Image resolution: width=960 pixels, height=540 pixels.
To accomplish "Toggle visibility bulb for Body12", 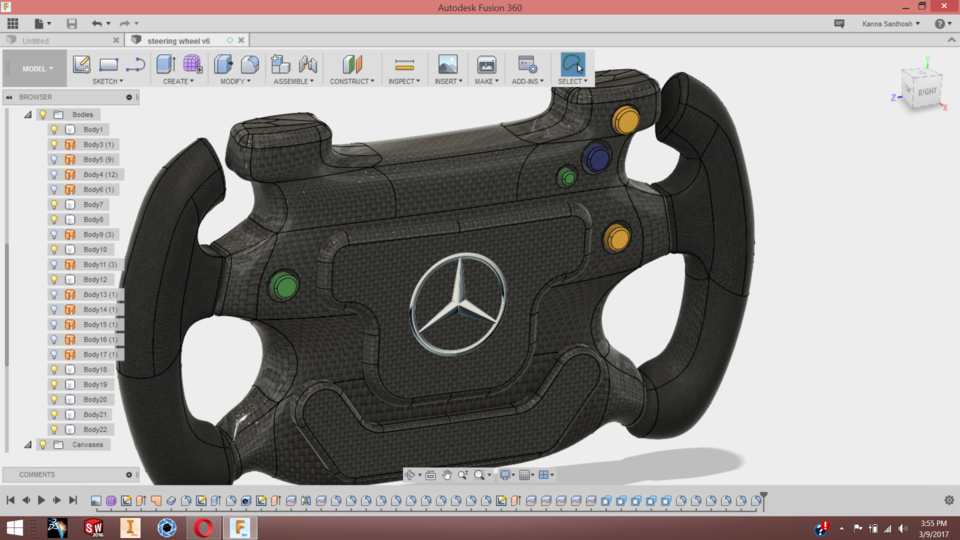I will coord(54,279).
